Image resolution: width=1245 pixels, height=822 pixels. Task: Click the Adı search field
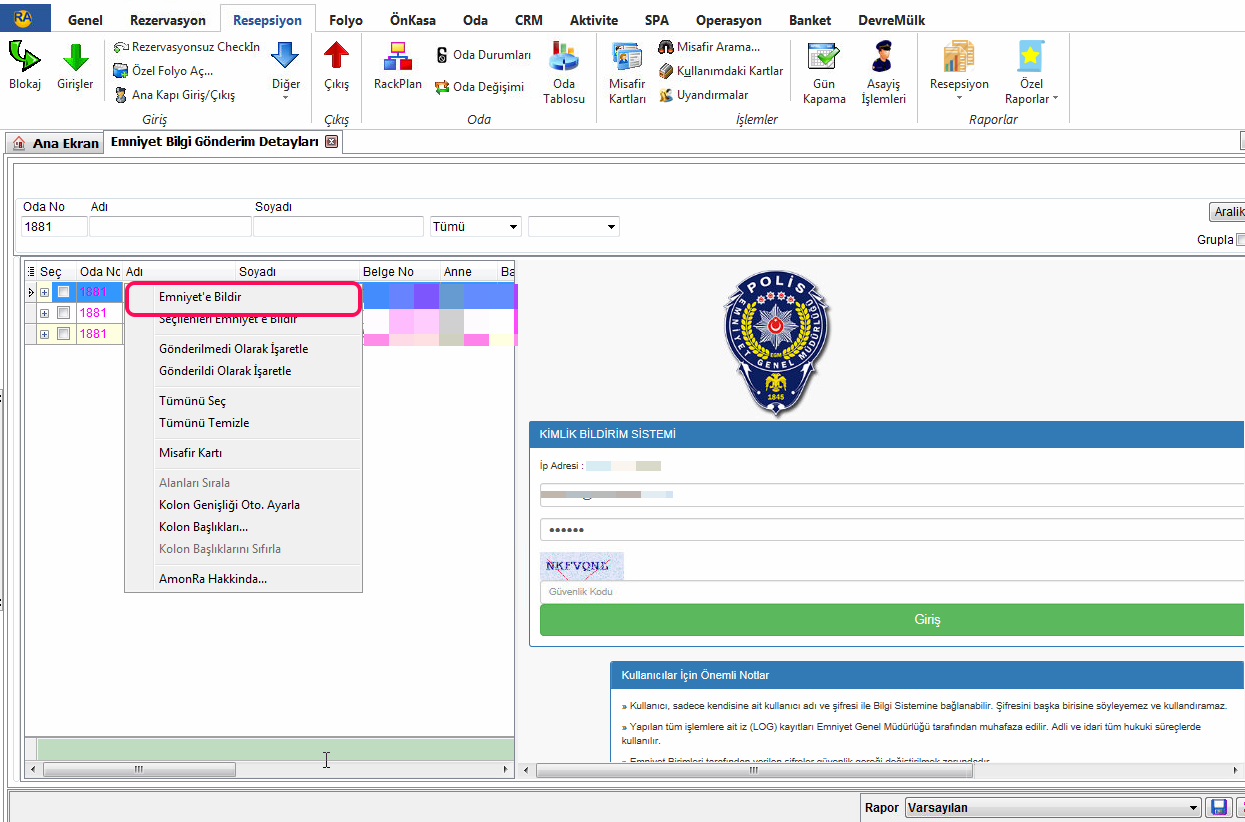pos(170,227)
